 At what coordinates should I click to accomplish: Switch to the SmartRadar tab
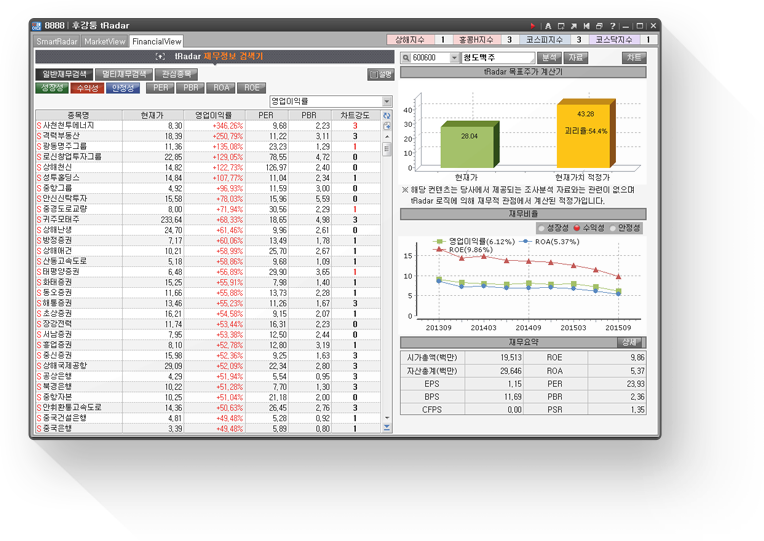point(57,41)
